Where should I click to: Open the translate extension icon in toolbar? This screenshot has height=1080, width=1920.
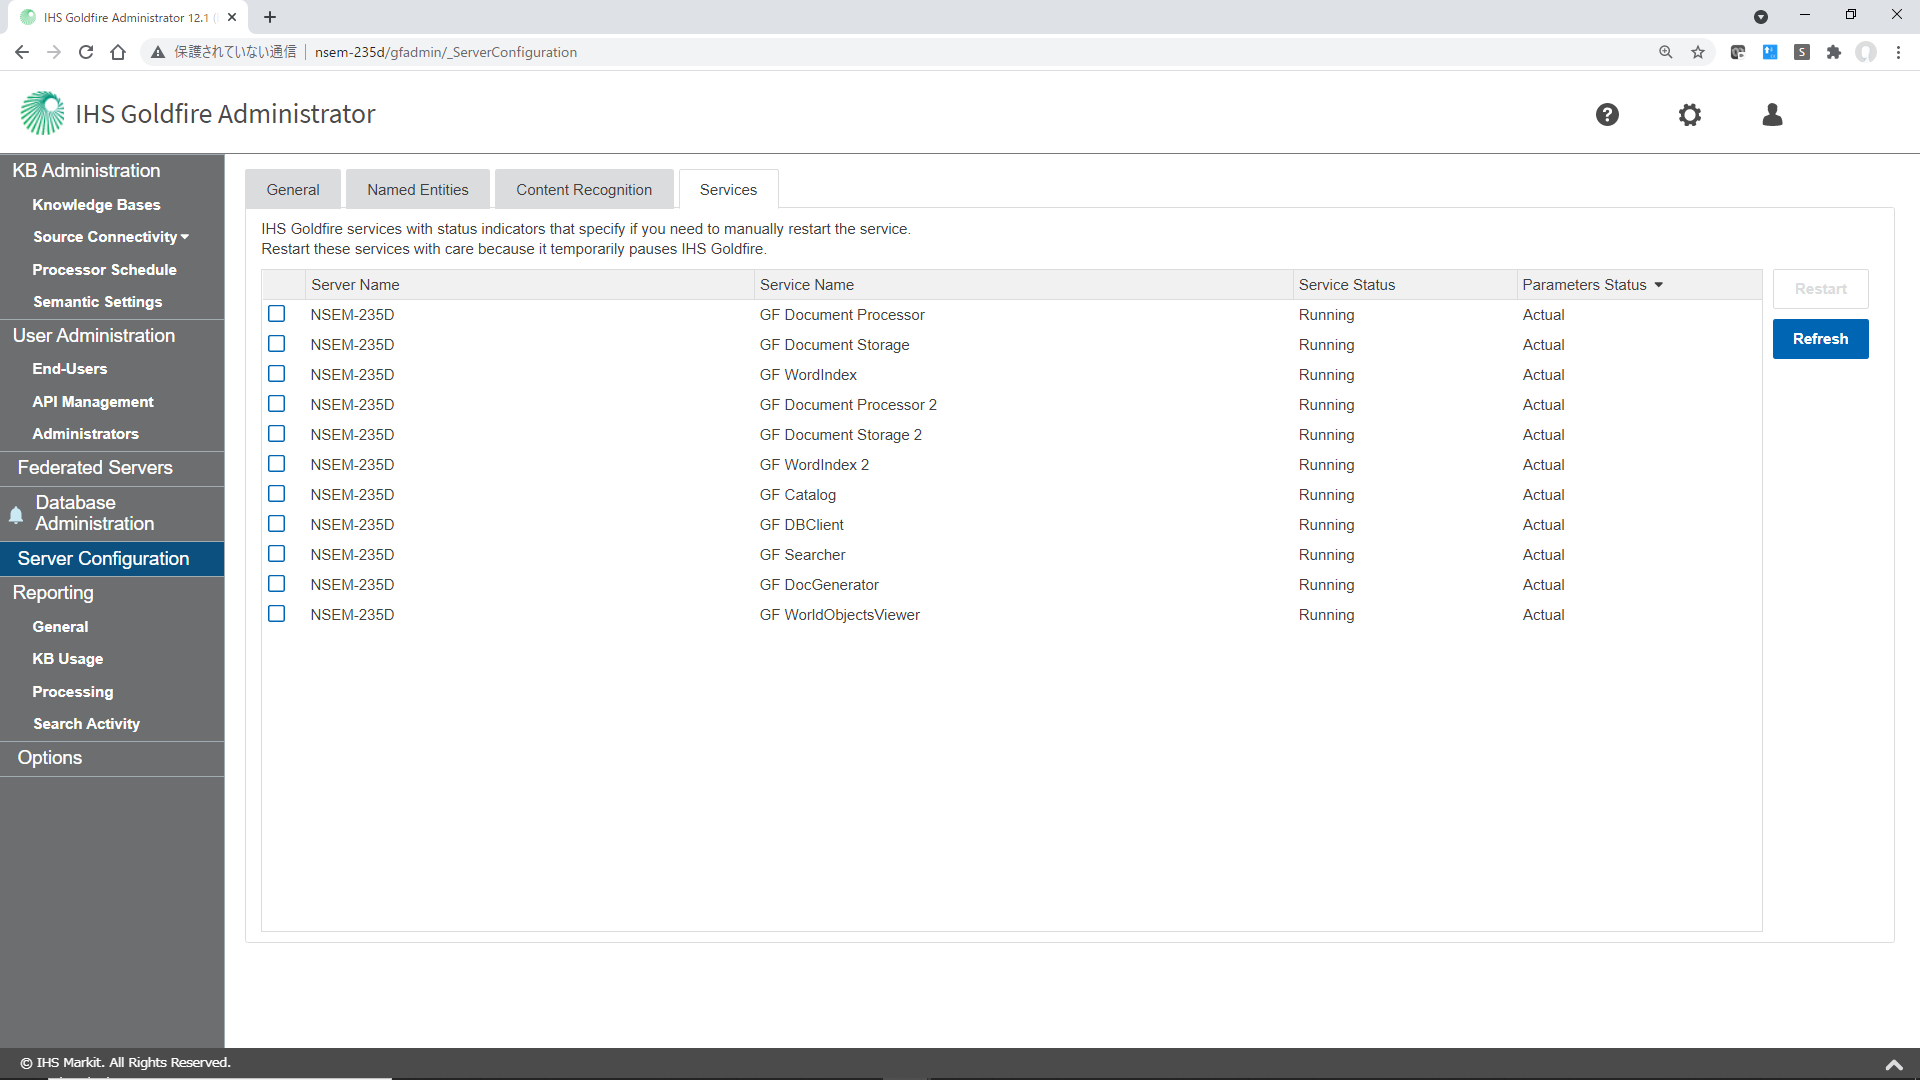click(x=1738, y=52)
